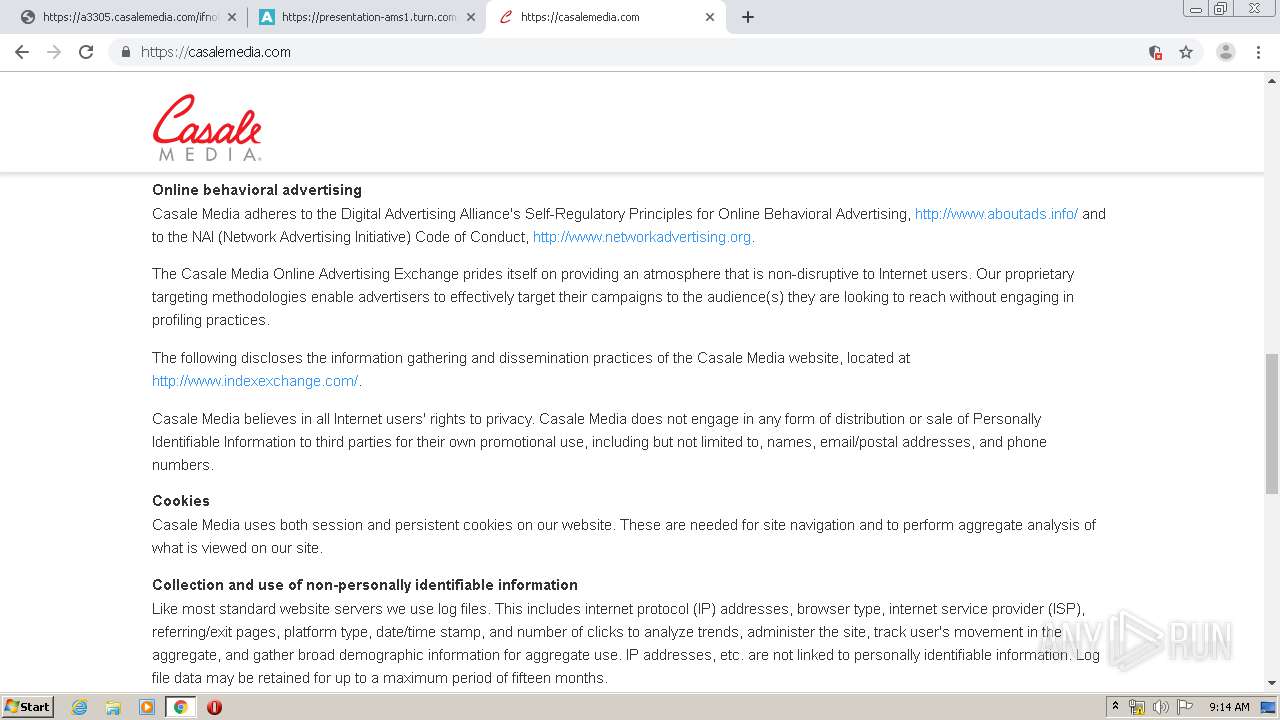The width and height of the screenshot is (1280, 720).
Task: Follow the indexexchange.com link
Action: [x=255, y=381]
